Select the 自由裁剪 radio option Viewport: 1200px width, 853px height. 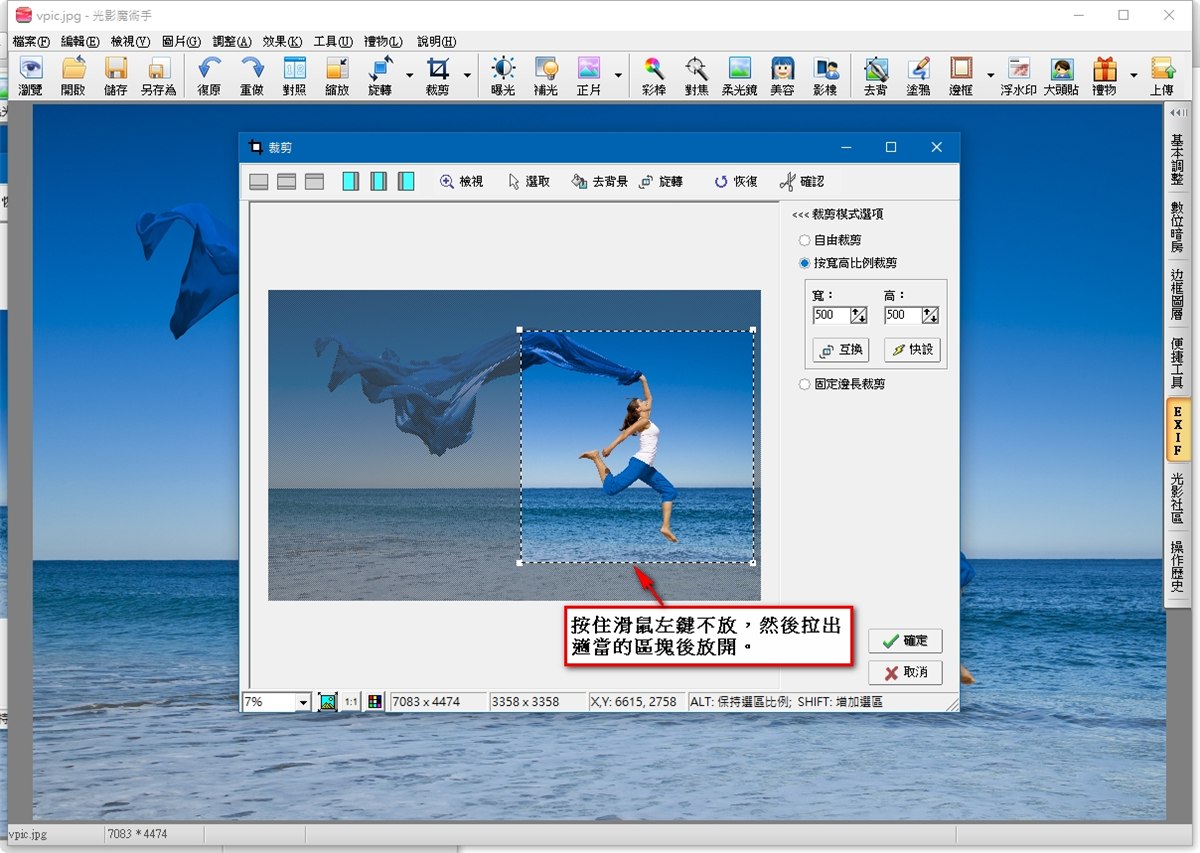pyautogui.click(x=805, y=241)
